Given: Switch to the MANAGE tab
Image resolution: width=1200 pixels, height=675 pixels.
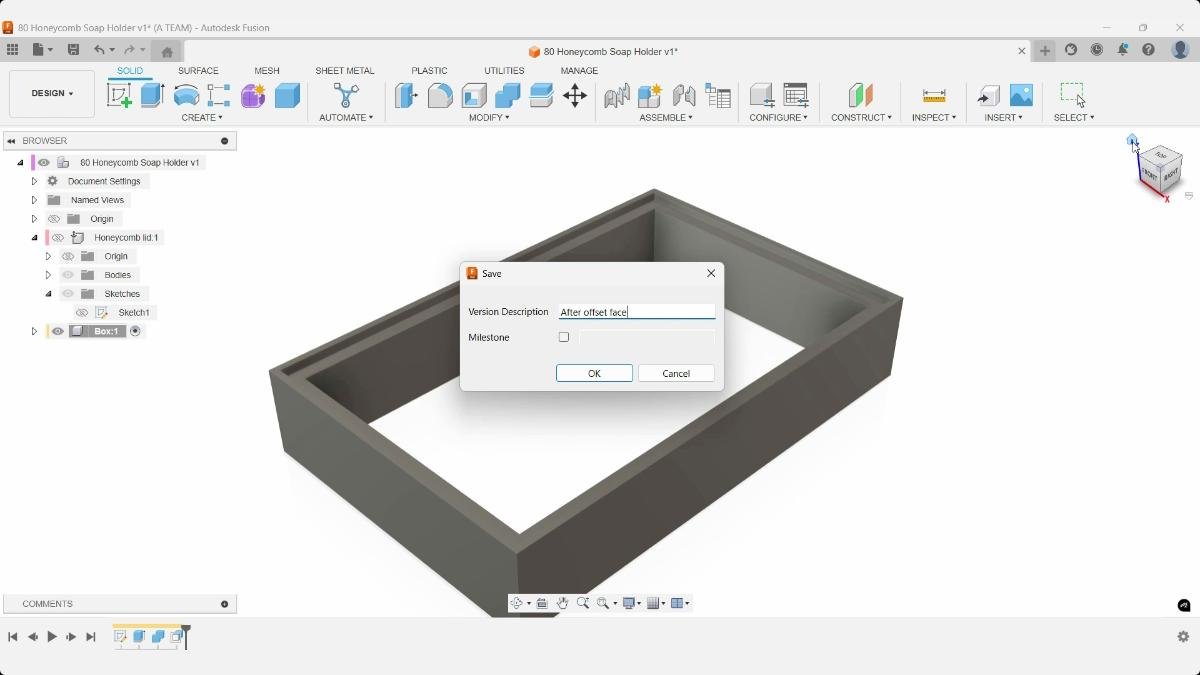Looking at the screenshot, I should [579, 71].
